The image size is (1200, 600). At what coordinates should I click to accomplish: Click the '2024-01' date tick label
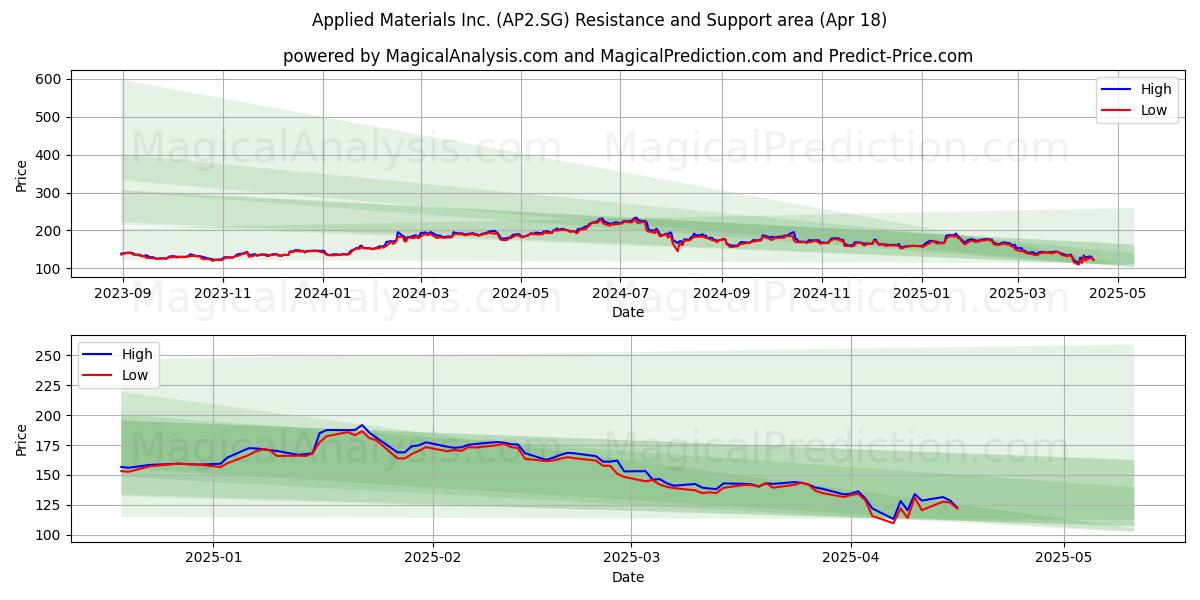coord(323,294)
